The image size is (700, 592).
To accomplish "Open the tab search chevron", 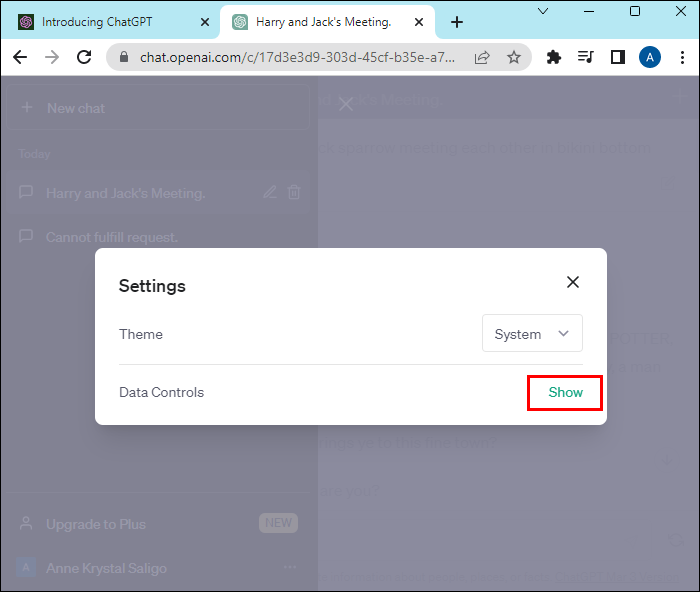I will pyautogui.click(x=543, y=11).
